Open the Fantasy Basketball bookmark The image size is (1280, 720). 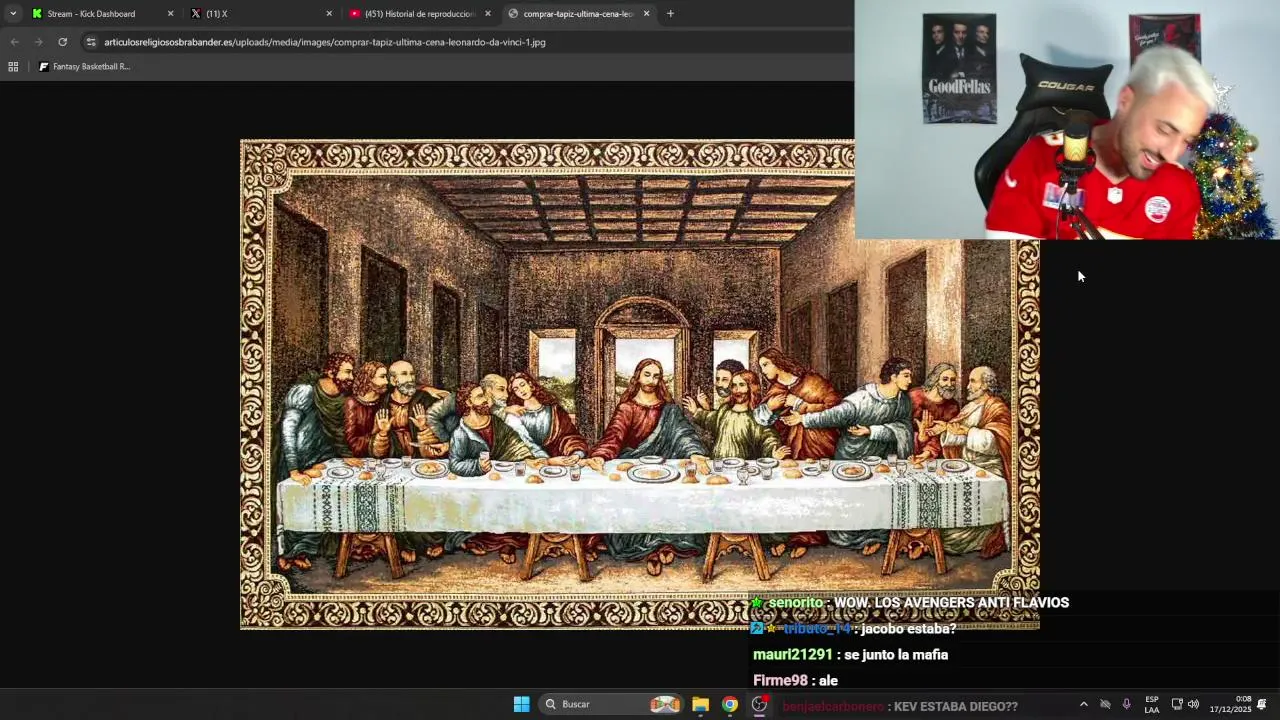tap(85, 67)
